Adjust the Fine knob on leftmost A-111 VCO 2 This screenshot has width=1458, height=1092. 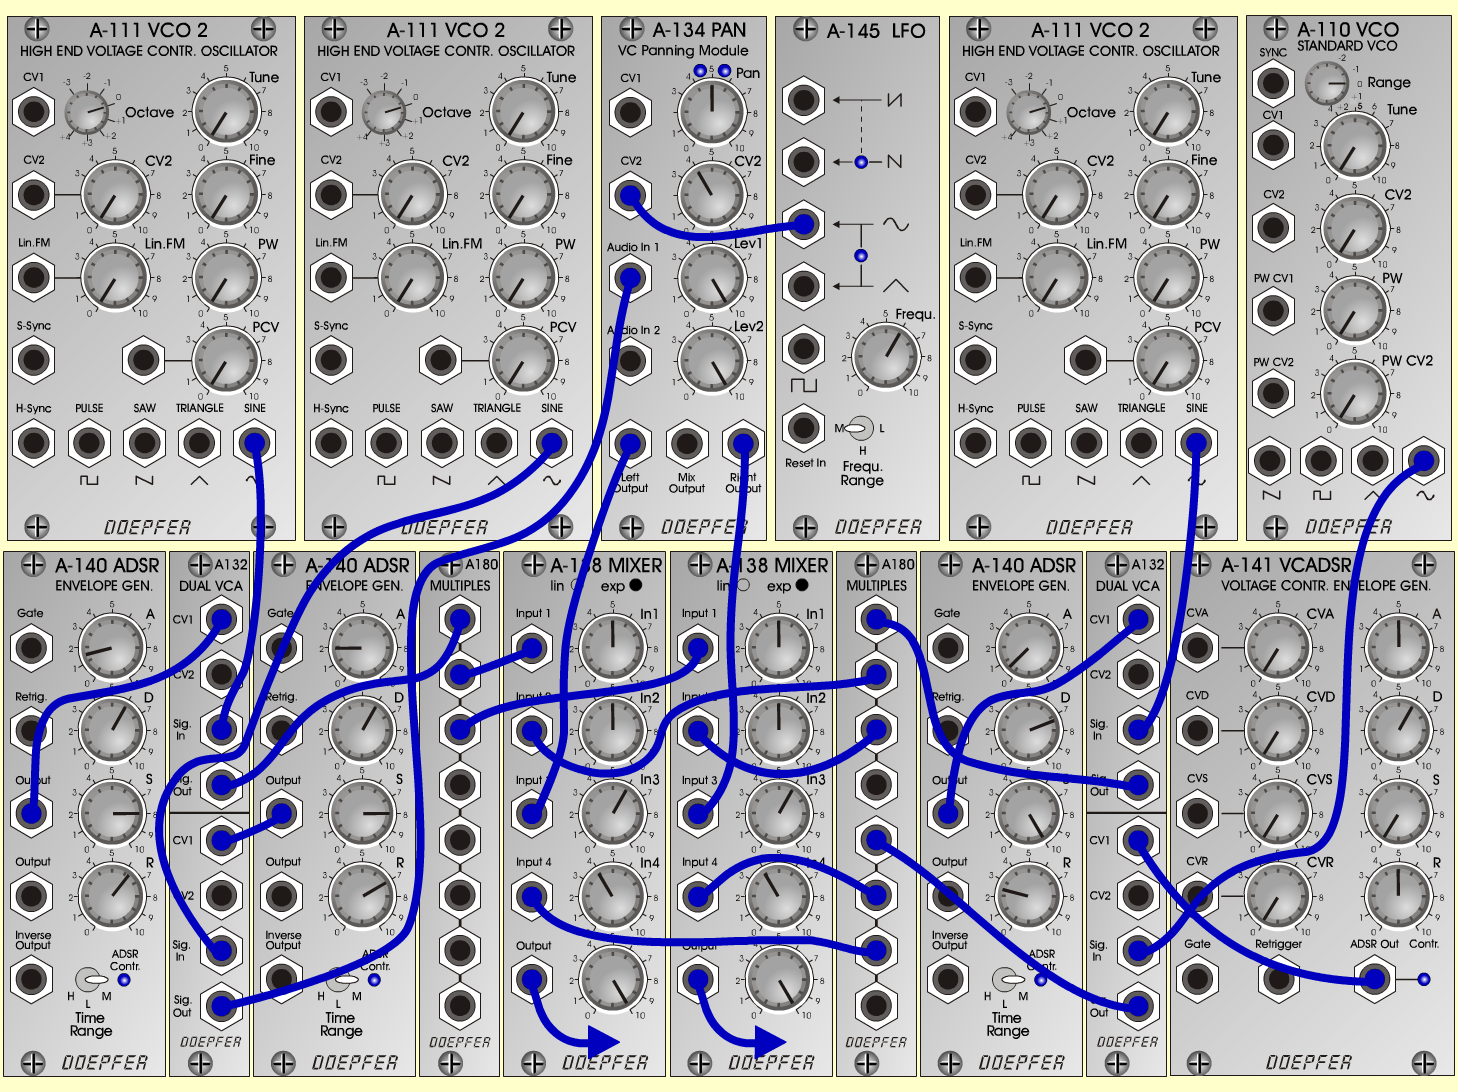coord(225,194)
